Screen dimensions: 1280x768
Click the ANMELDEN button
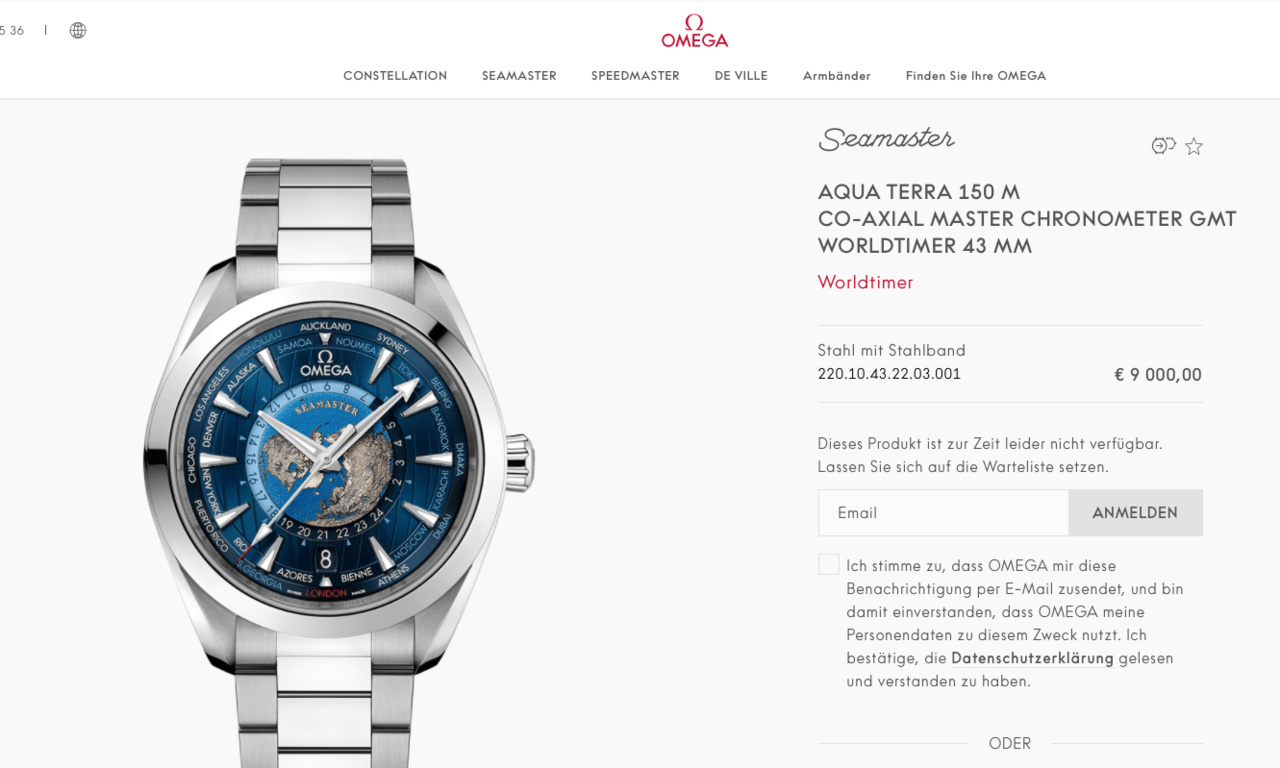[1135, 513]
